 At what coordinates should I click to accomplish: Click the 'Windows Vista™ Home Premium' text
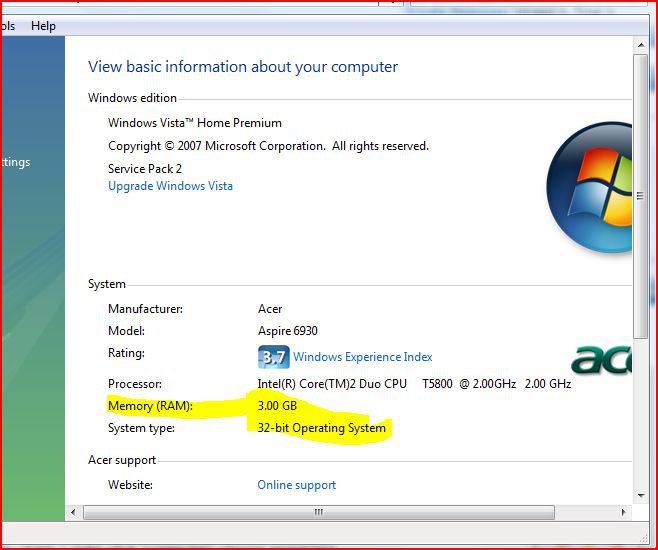195,123
